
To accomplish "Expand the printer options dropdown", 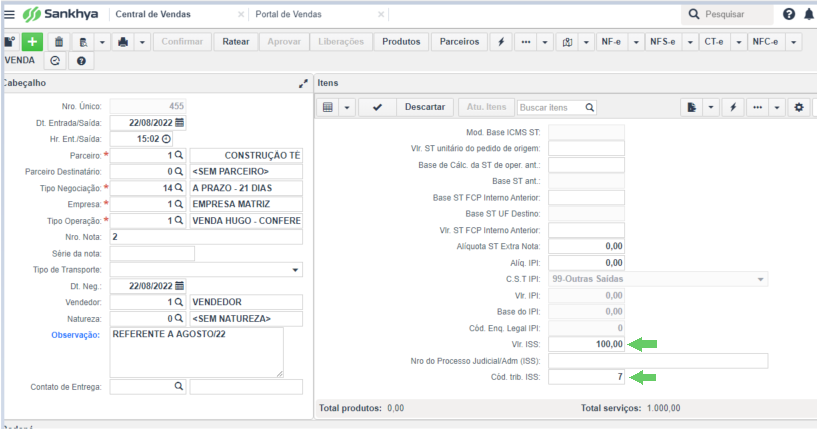I will click(142, 42).
